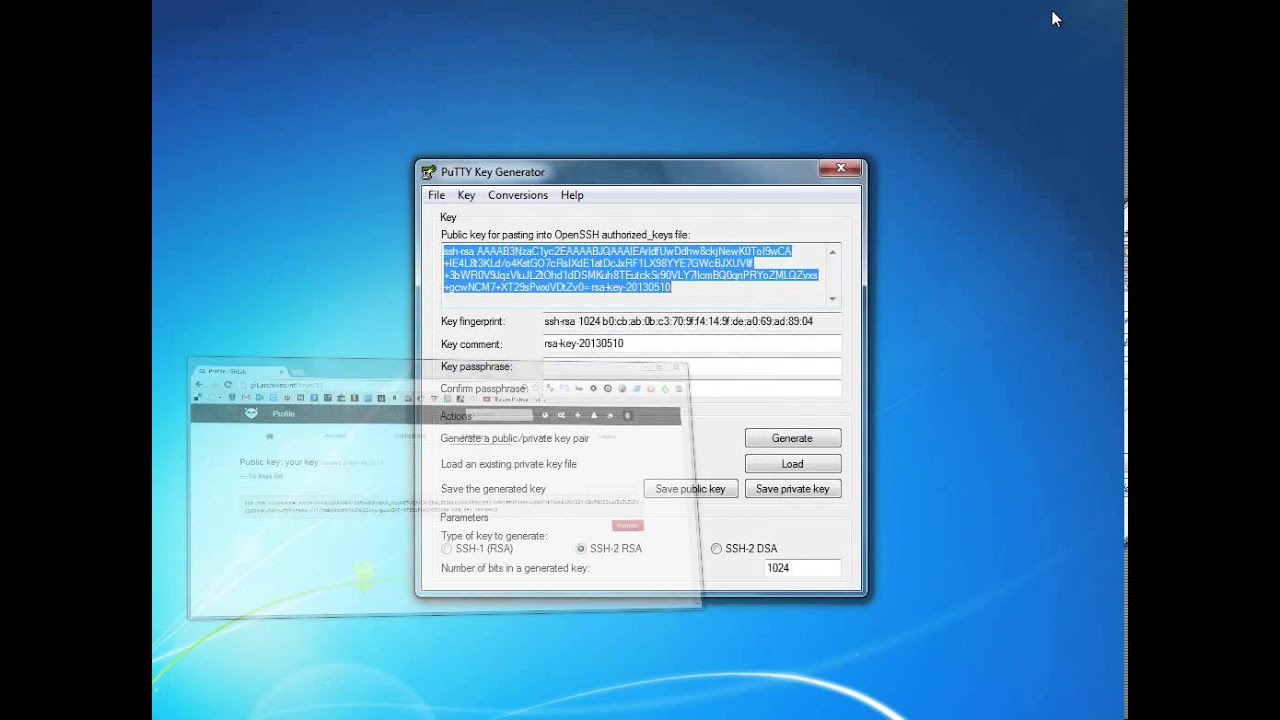Click the public key box scroll down arrow
Screen dimensions: 1280x720
point(832,298)
